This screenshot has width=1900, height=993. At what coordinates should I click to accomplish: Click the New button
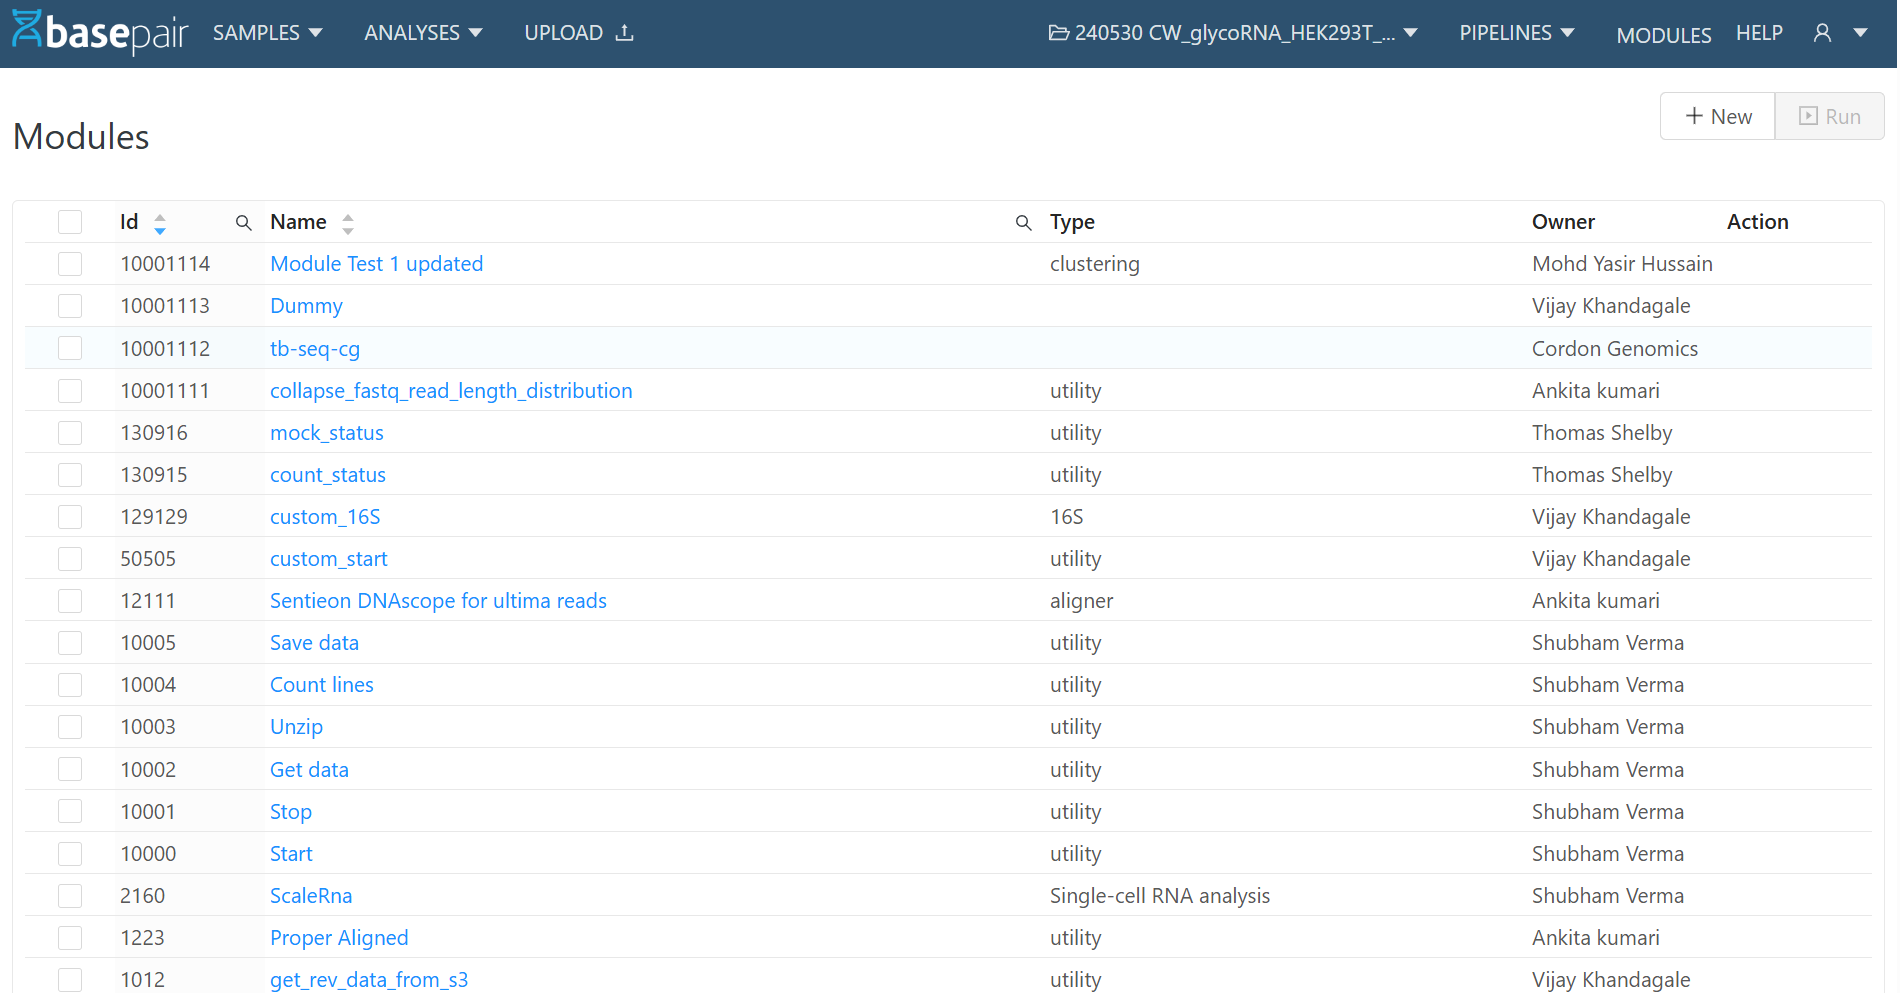click(1717, 116)
